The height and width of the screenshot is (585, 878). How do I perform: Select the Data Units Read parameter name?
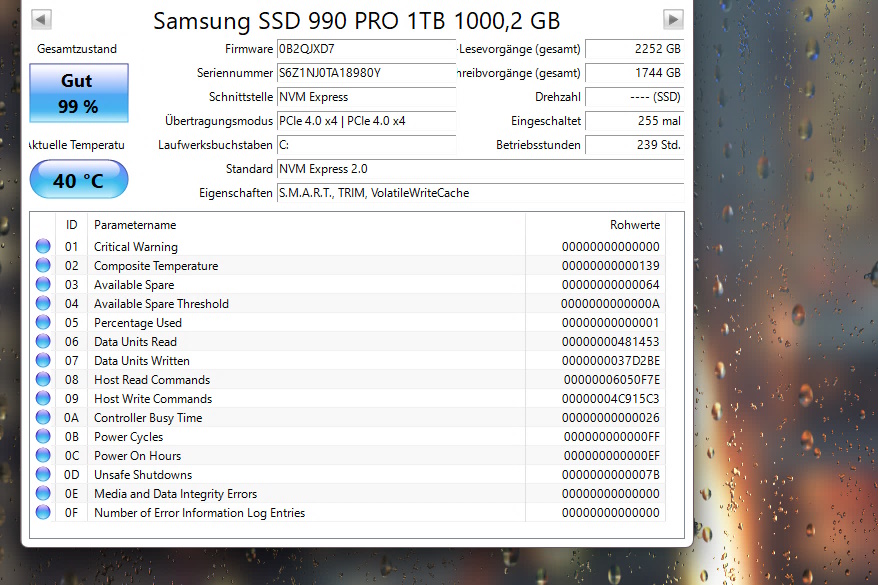[x=135, y=342]
